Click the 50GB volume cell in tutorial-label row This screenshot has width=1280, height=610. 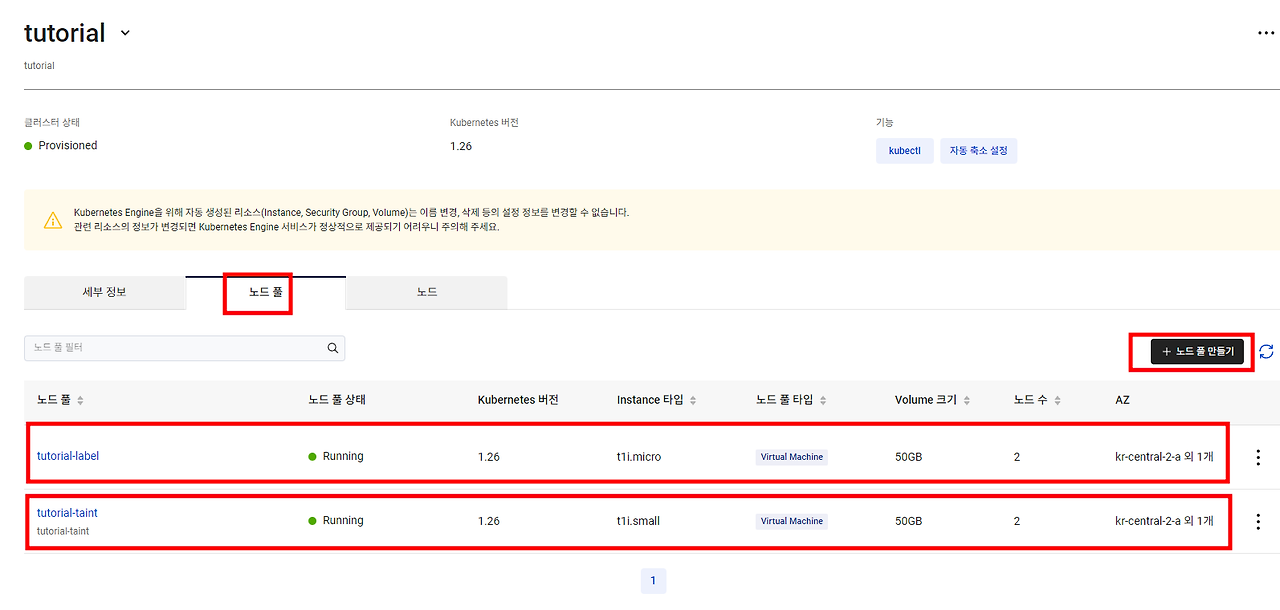pos(909,457)
